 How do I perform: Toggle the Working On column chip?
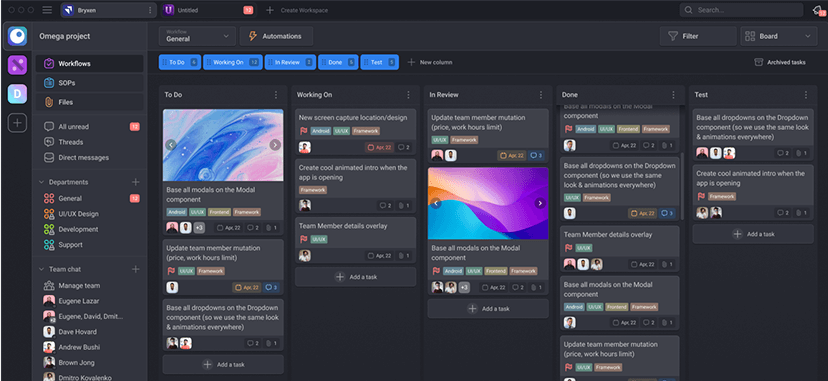point(233,62)
